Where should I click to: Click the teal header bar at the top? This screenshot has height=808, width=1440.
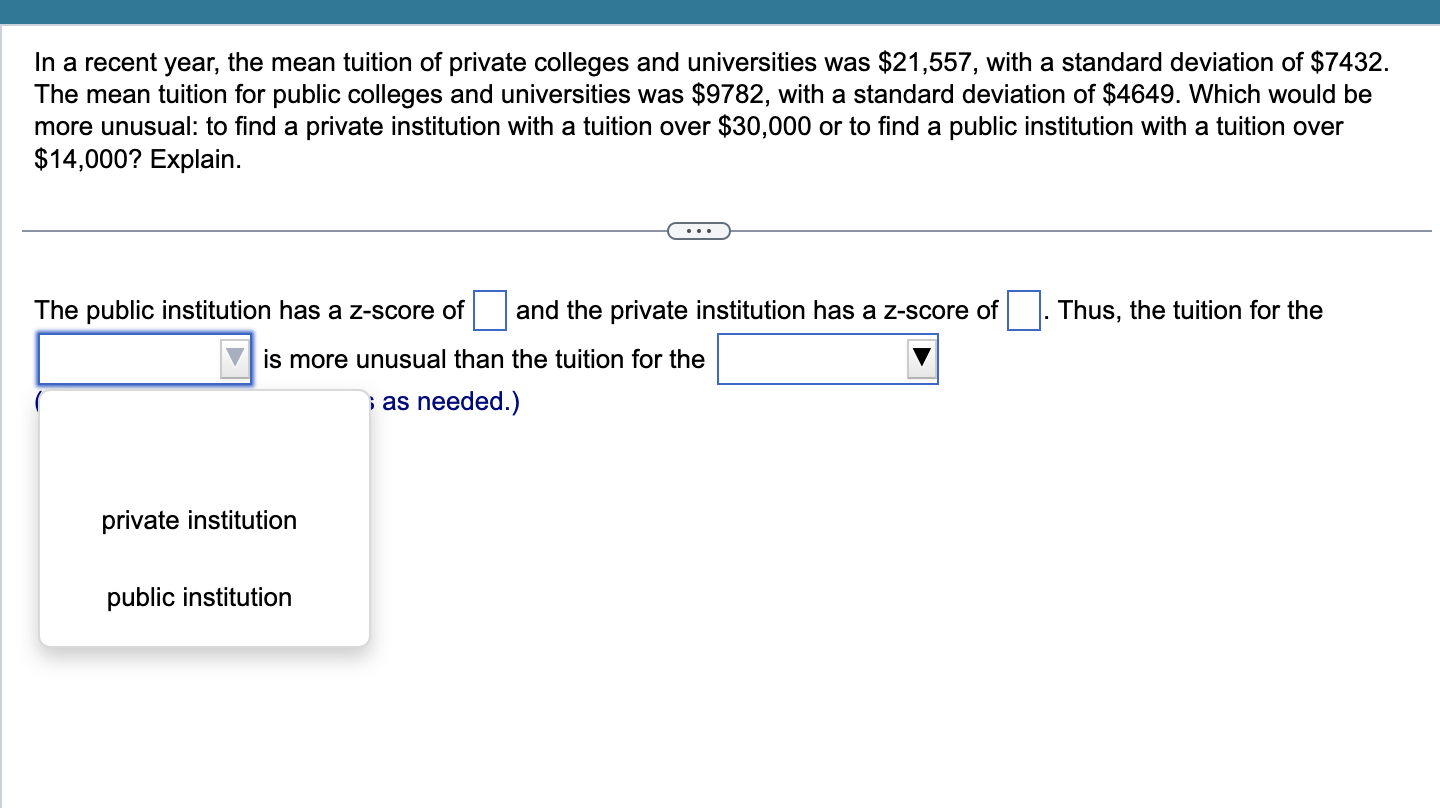coord(720,13)
